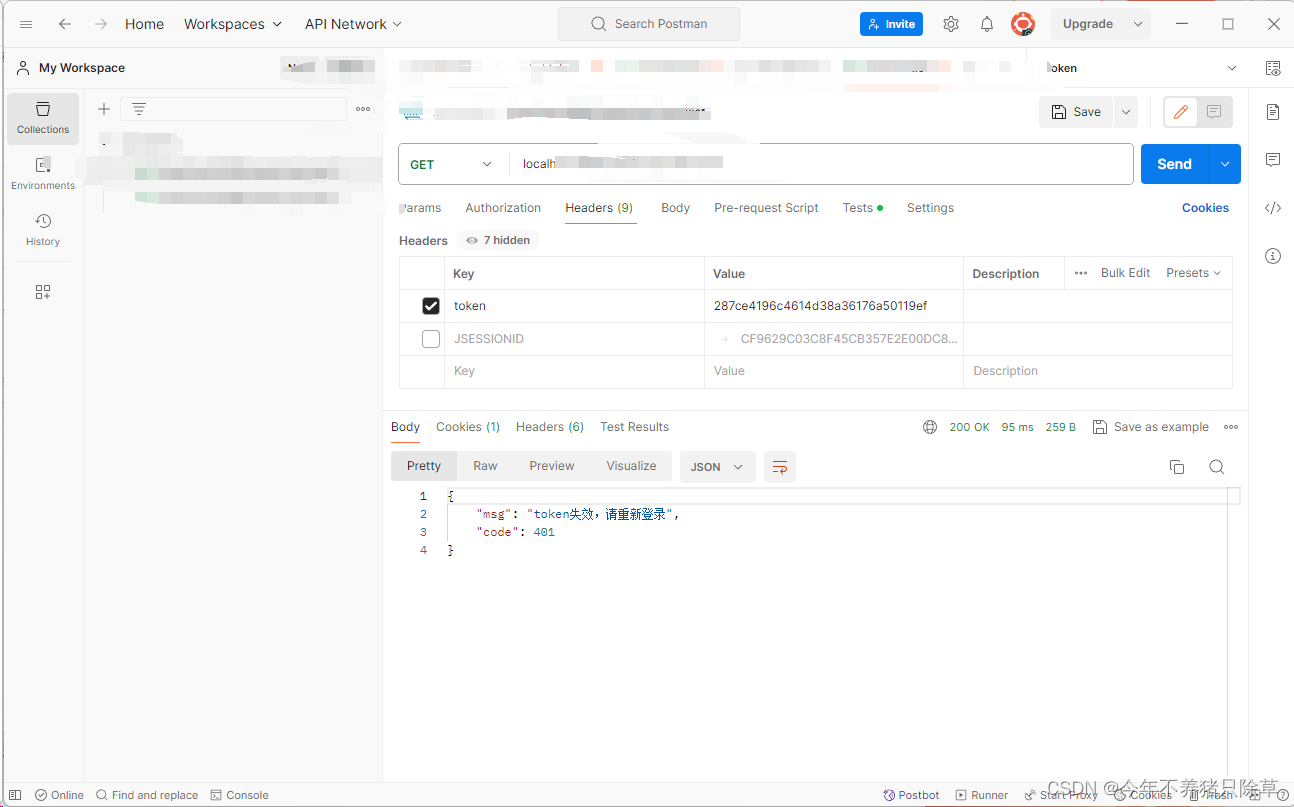The width and height of the screenshot is (1294, 807).
Task: Open collections three-dot options menu
Action: coord(363,109)
